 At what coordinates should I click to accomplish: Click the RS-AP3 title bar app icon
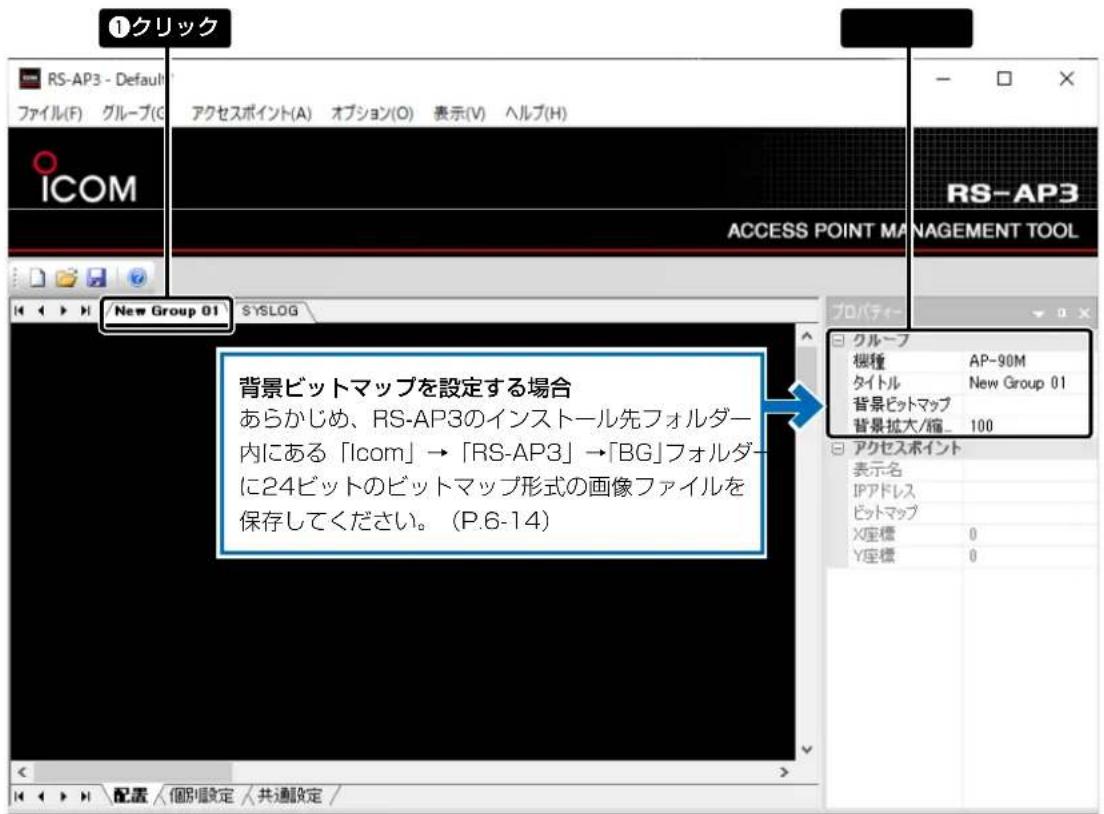[30, 78]
